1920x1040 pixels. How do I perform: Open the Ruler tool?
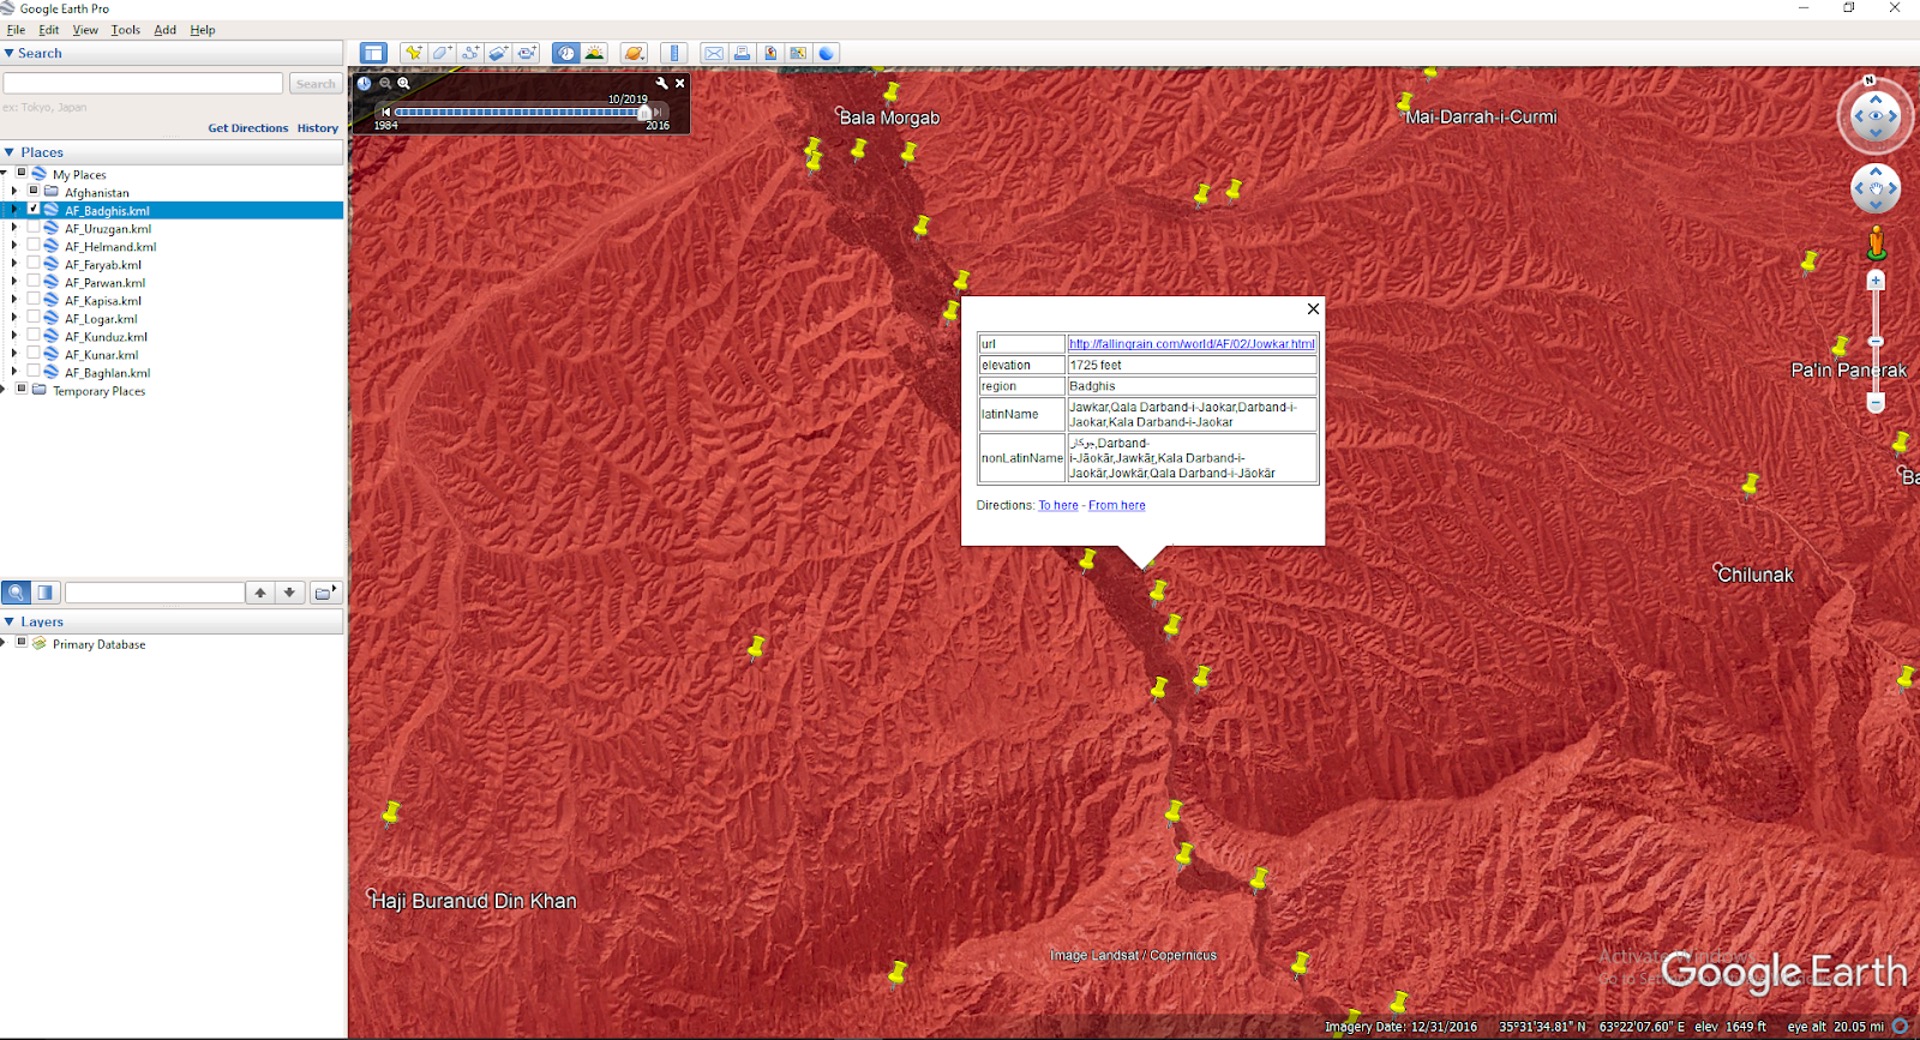click(x=674, y=53)
